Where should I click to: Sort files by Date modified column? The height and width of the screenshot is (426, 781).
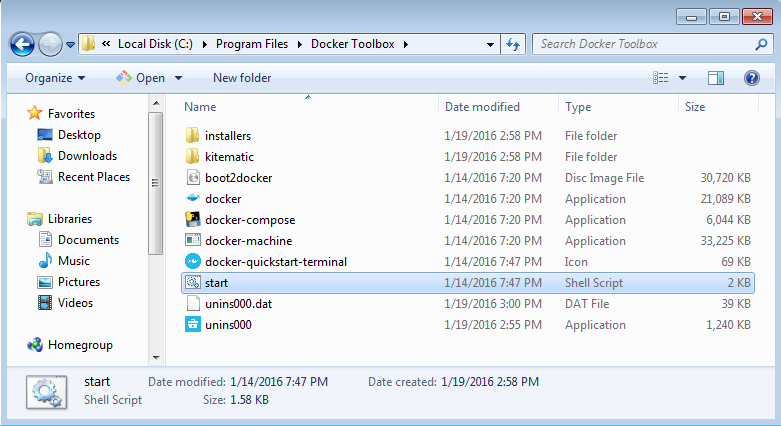coord(482,107)
